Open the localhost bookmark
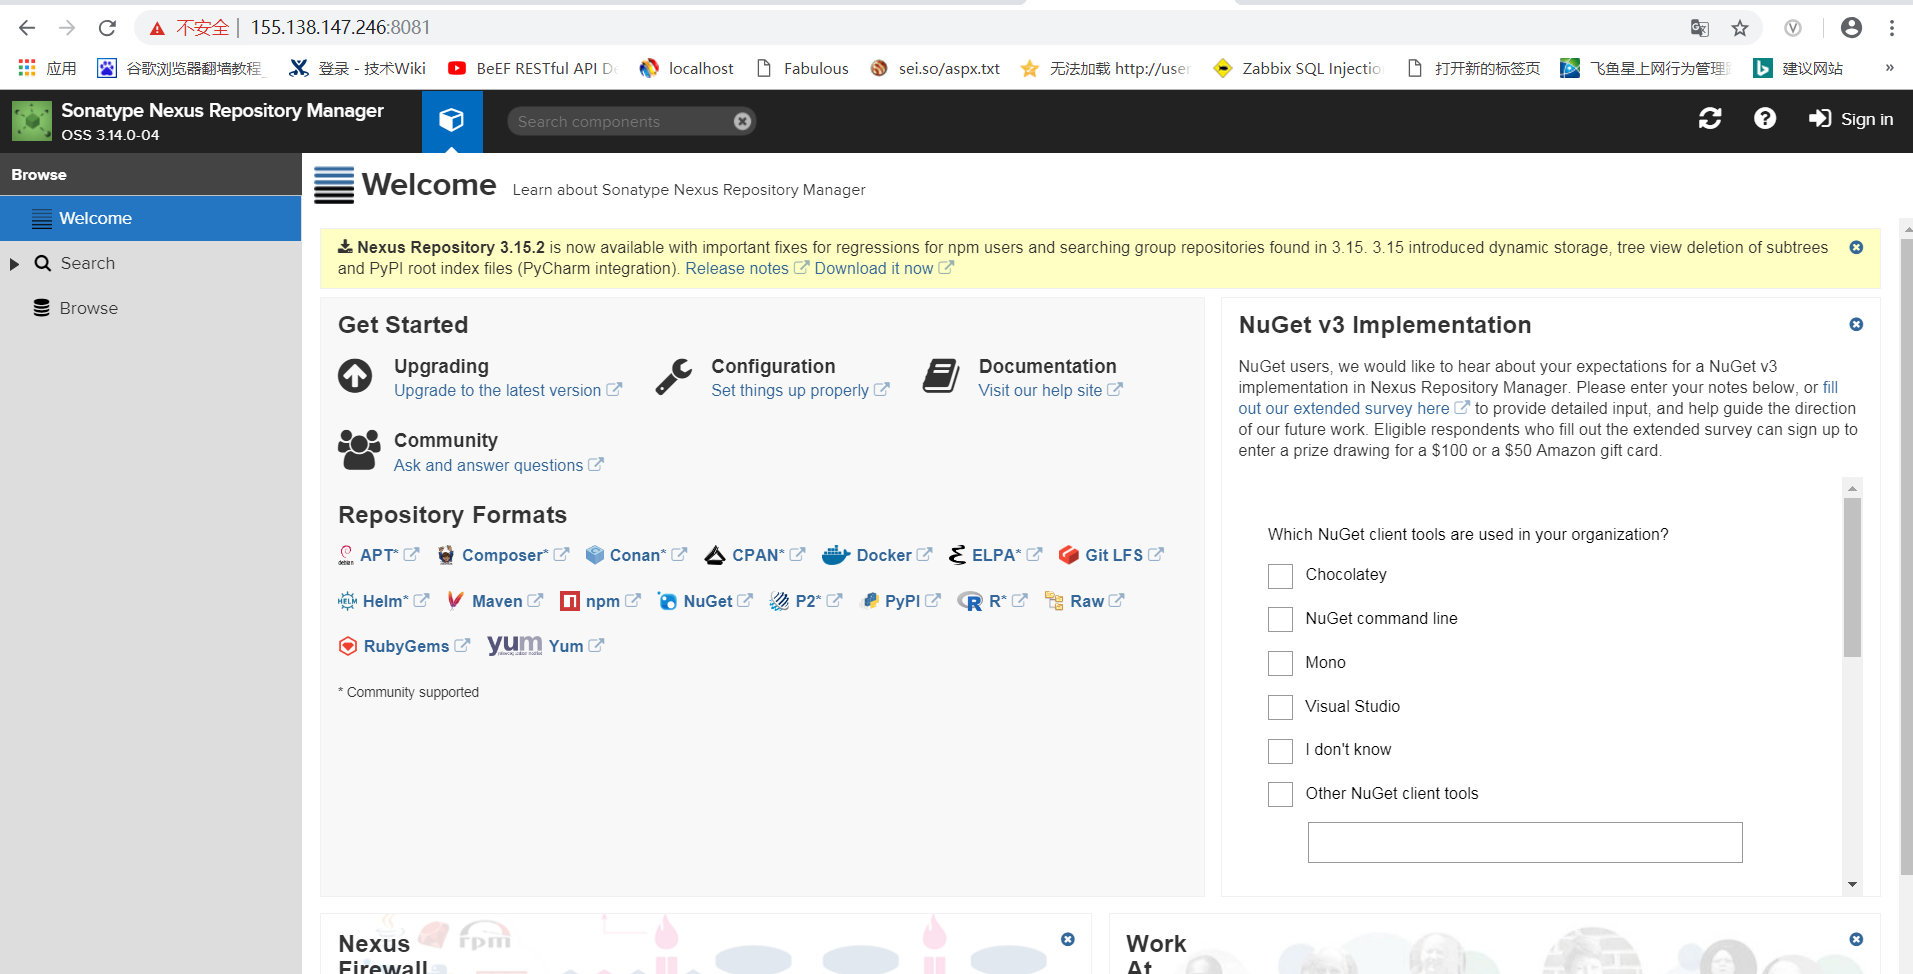Viewport: 1913px width, 974px height. tap(687, 68)
